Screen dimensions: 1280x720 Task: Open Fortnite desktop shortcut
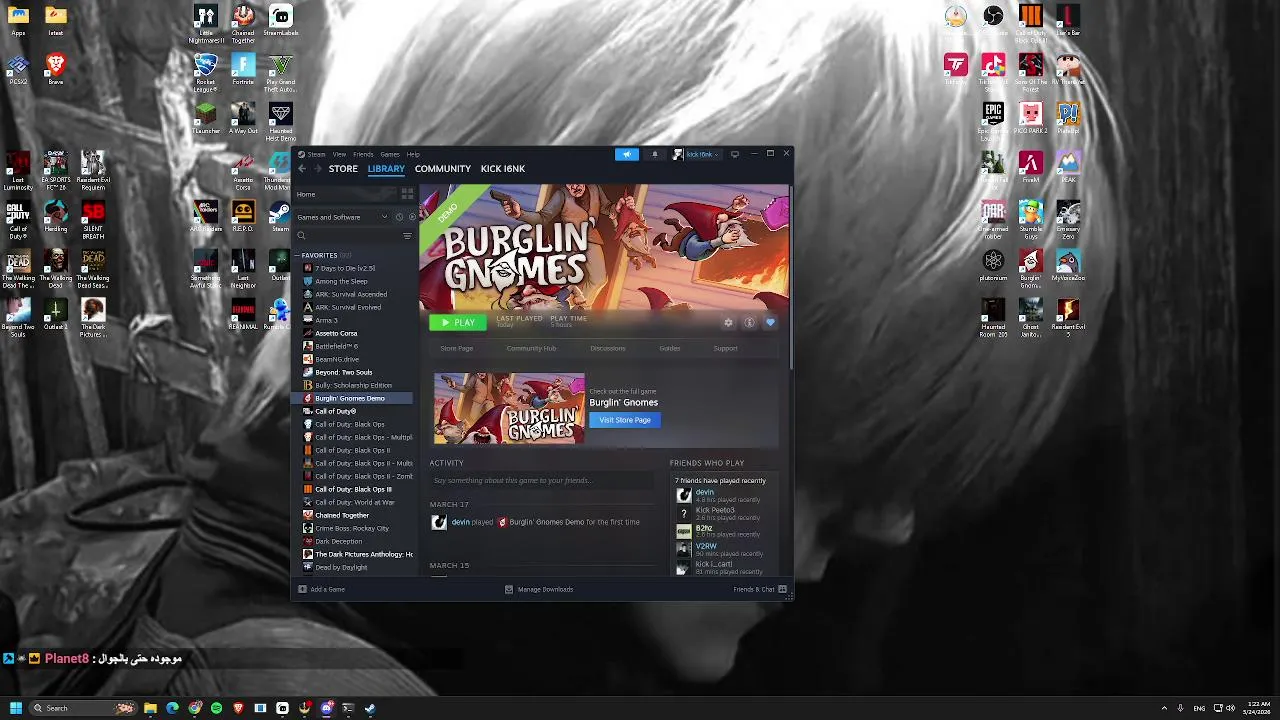click(243, 70)
